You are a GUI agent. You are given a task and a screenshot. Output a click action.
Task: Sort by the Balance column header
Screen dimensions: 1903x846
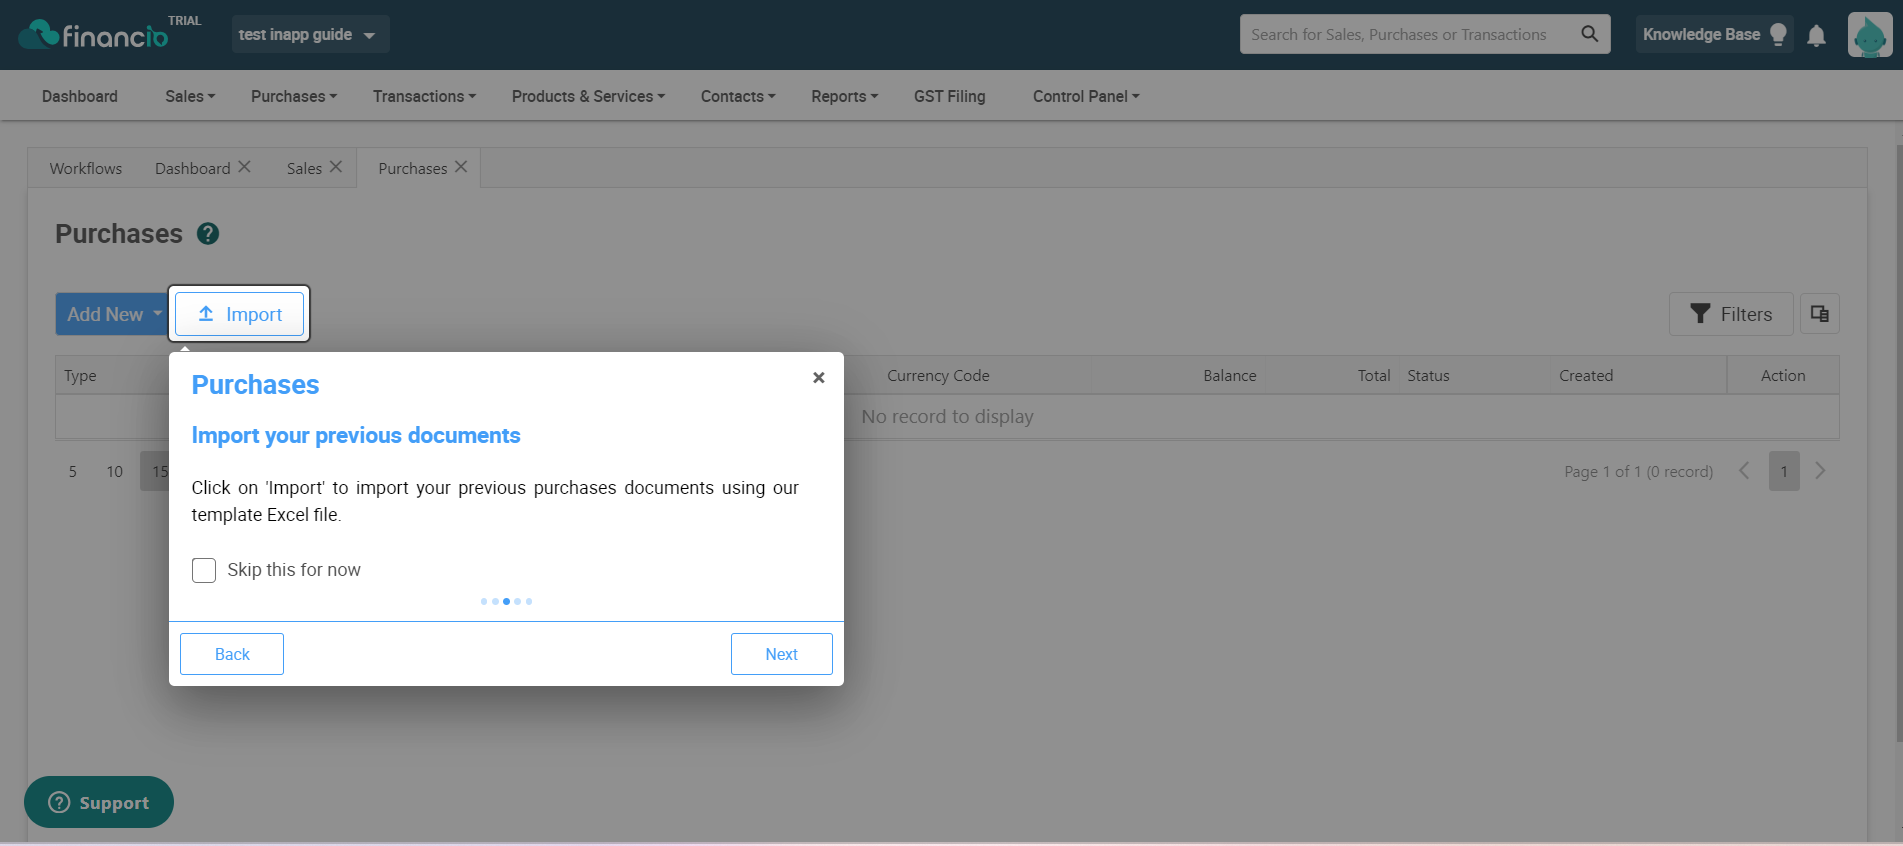point(1229,376)
